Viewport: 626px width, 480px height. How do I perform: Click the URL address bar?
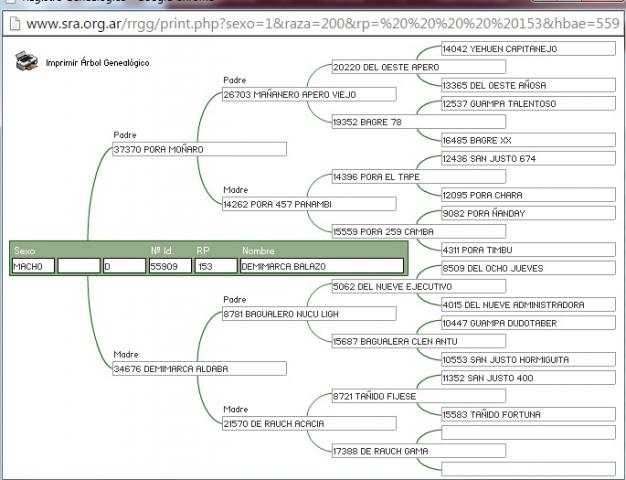(320, 22)
